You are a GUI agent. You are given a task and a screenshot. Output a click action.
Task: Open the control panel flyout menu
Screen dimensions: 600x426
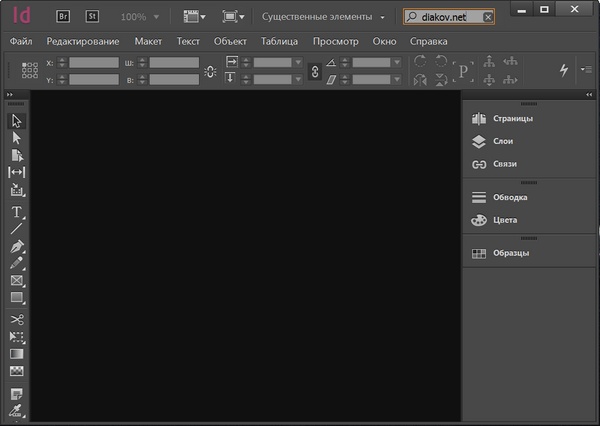(586, 69)
